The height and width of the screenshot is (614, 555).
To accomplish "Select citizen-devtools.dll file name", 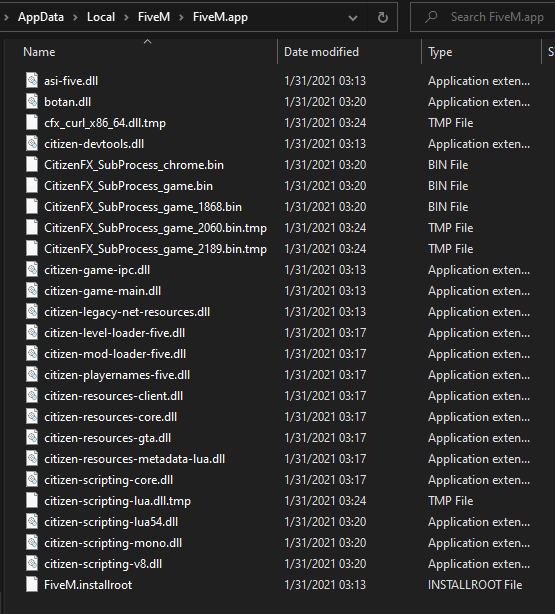I will [94, 144].
